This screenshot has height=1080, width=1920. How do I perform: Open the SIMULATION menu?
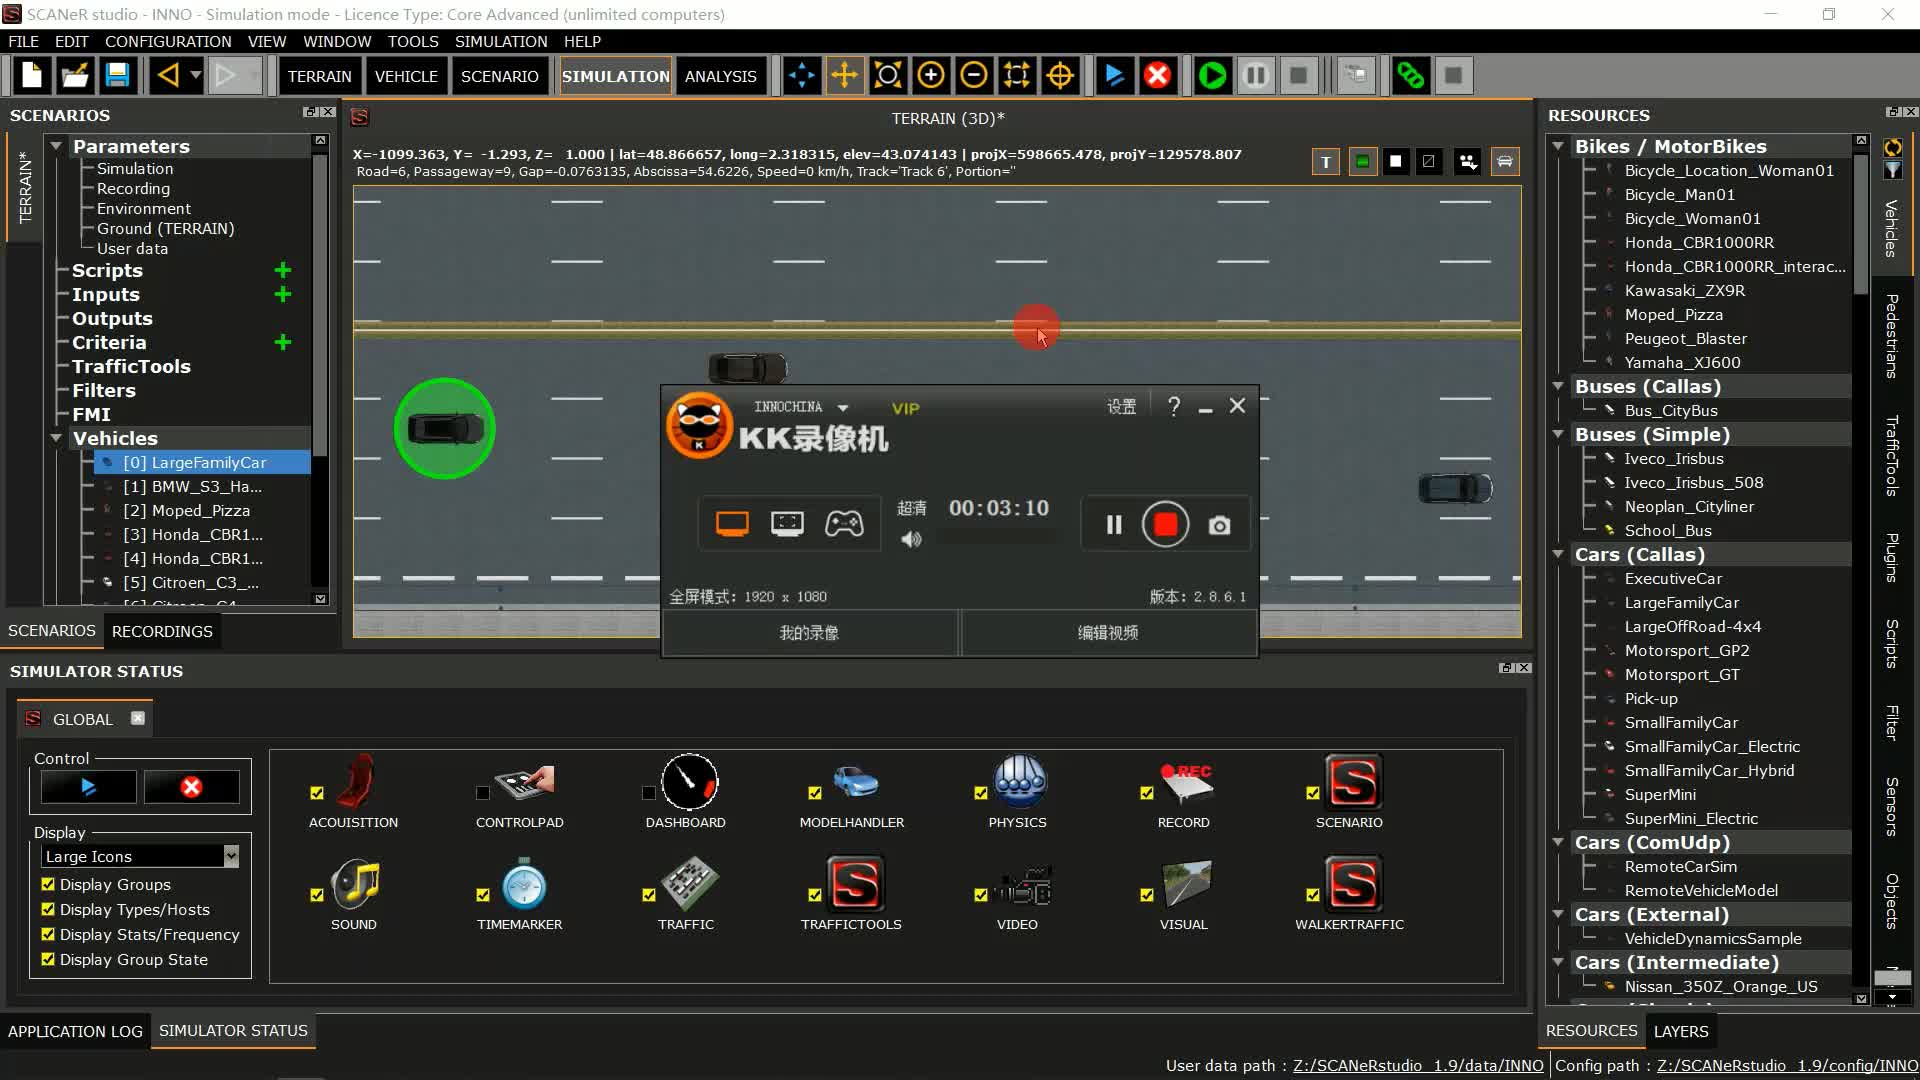(500, 41)
